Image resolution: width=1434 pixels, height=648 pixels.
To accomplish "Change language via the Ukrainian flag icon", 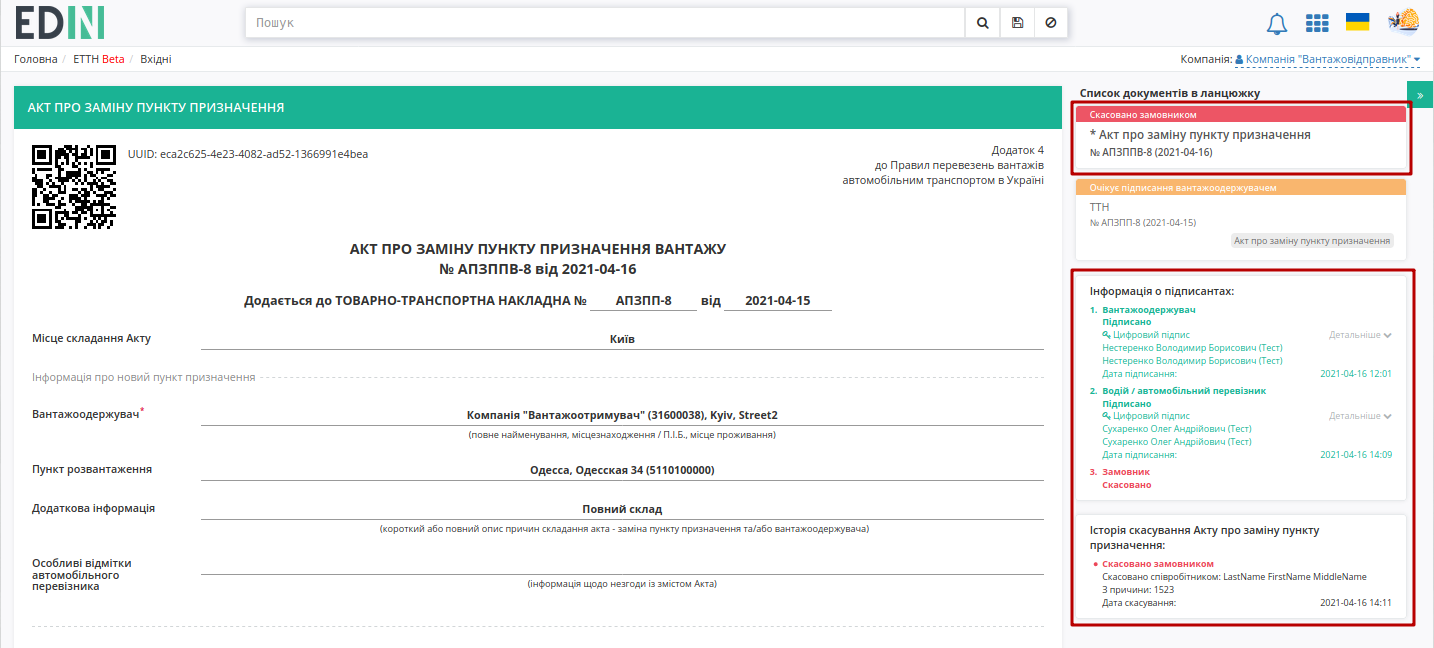I will (1358, 22).
